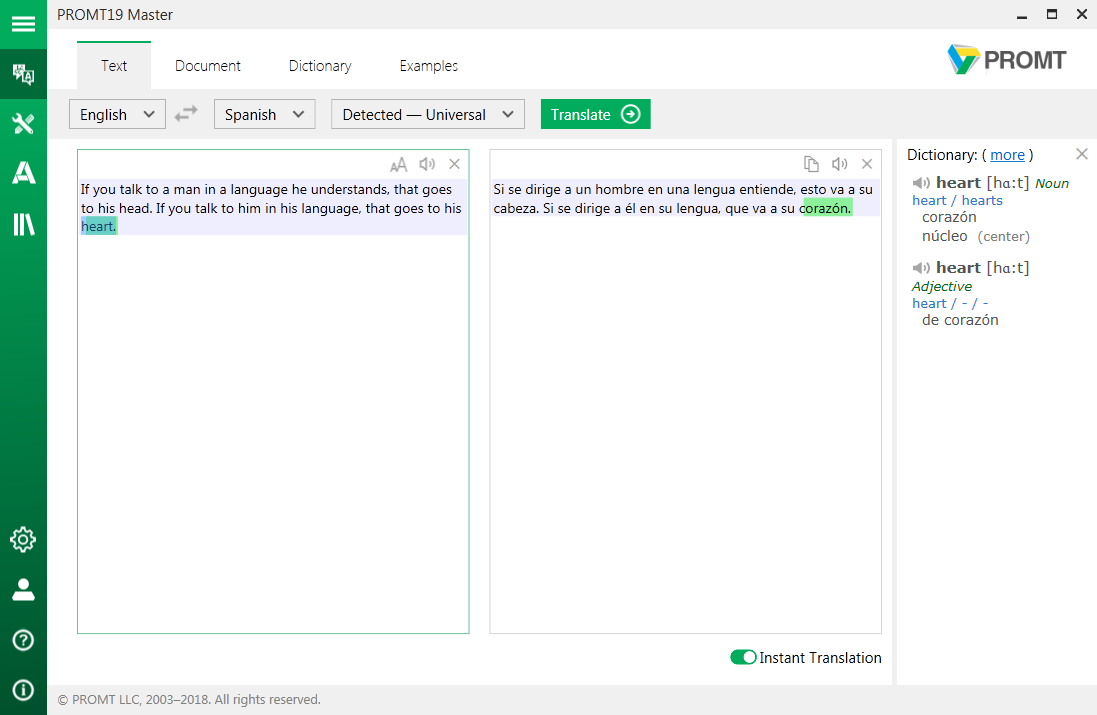
Task: Open the tools icon with wrench and screwdriver
Action: point(23,124)
